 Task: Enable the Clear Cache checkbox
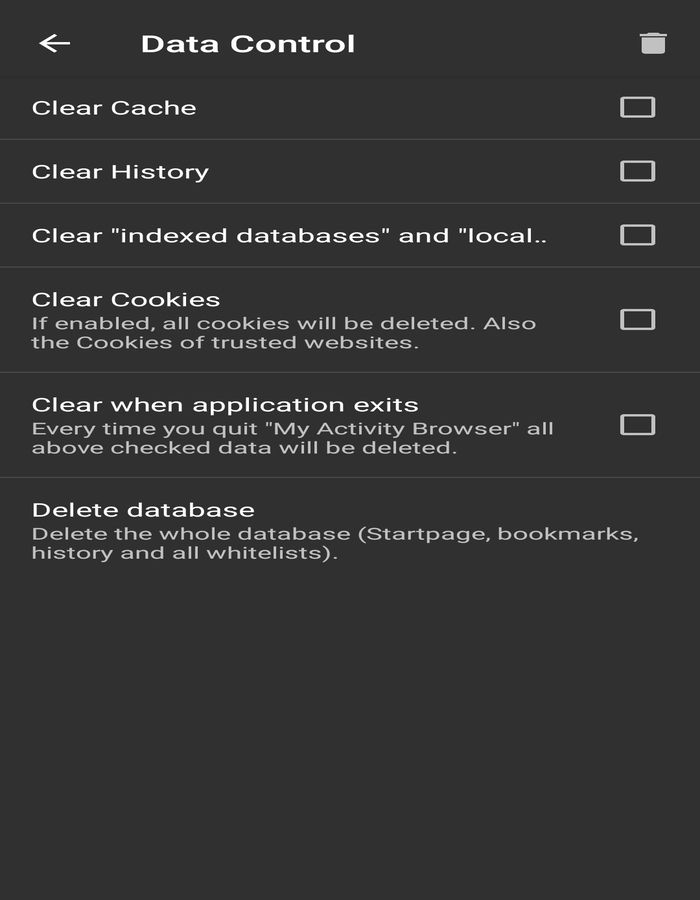click(x=637, y=107)
